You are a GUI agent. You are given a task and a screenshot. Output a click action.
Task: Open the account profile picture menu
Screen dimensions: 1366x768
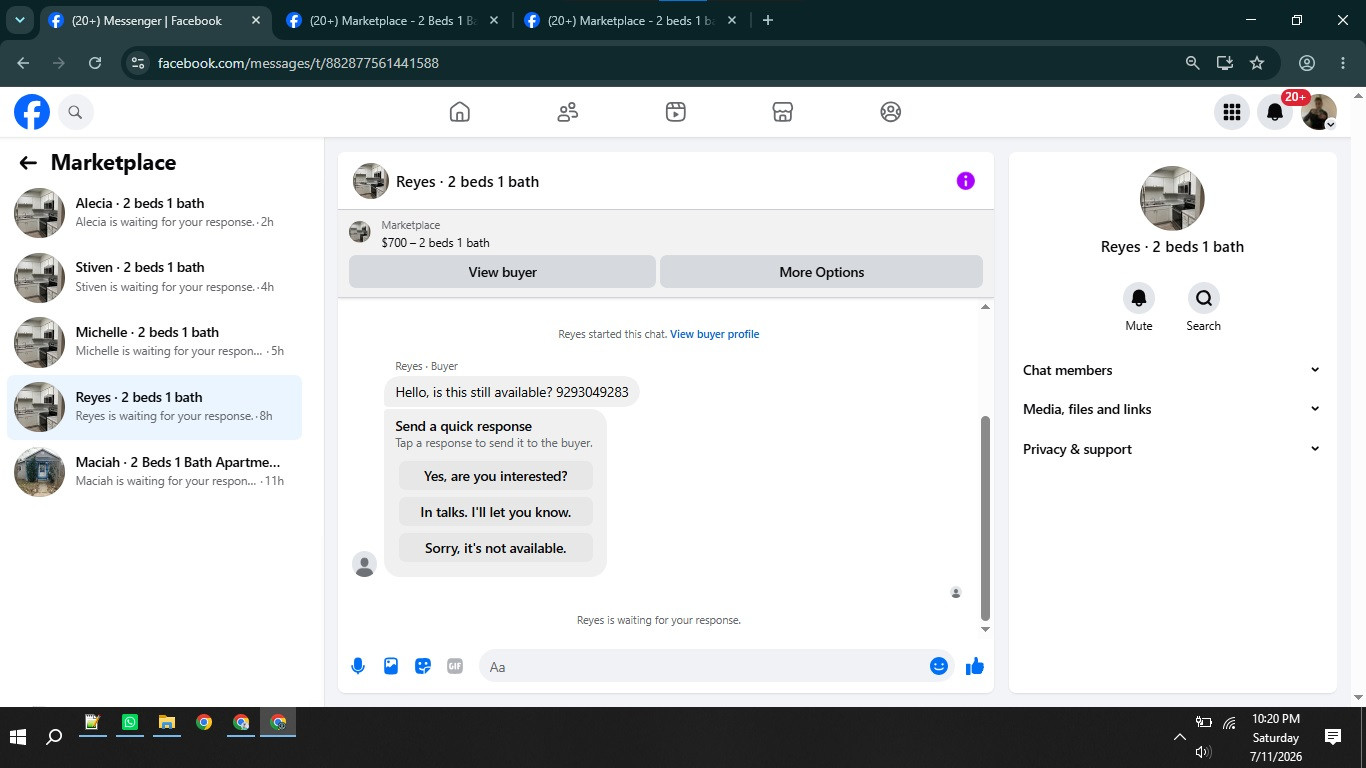coord(1319,112)
